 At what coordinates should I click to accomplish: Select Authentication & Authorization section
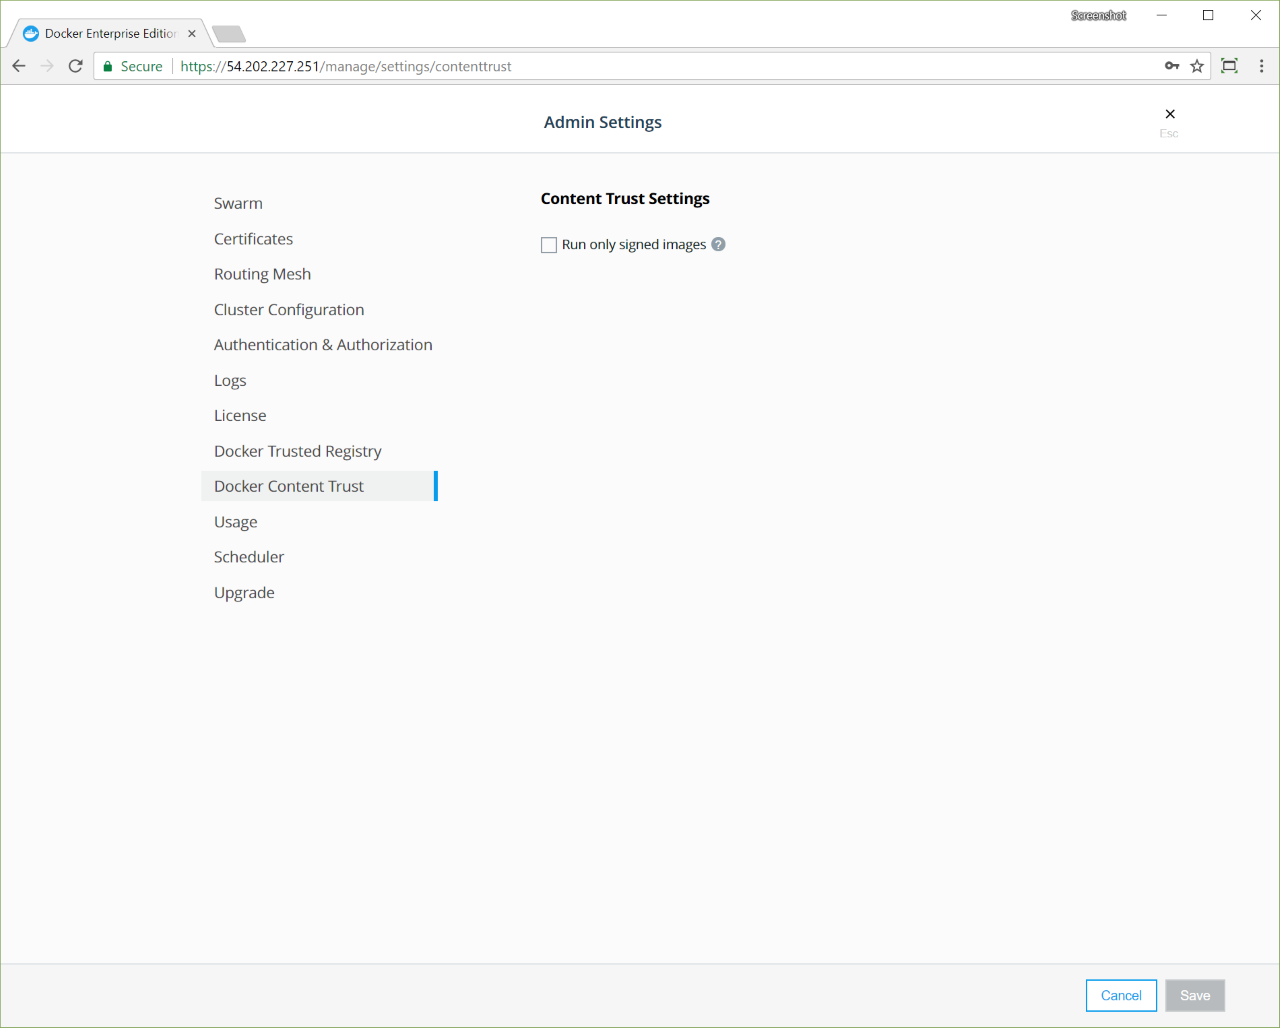click(x=323, y=345)
